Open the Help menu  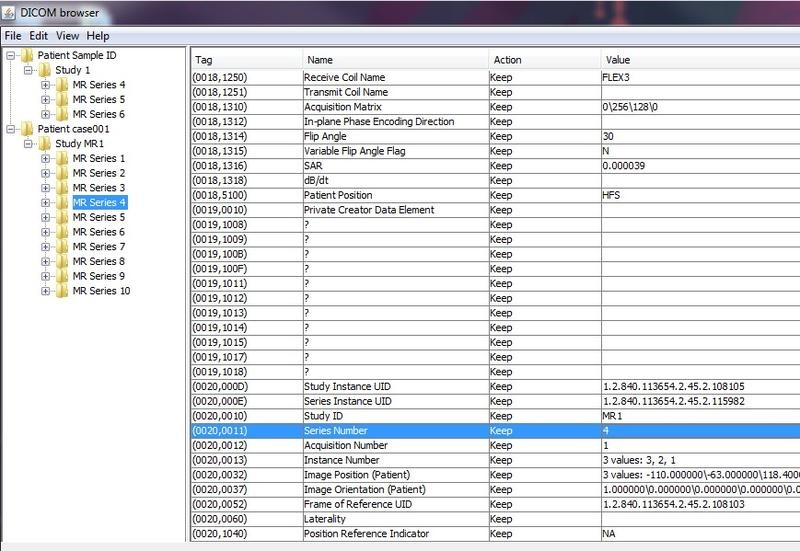tap(97, 36)
